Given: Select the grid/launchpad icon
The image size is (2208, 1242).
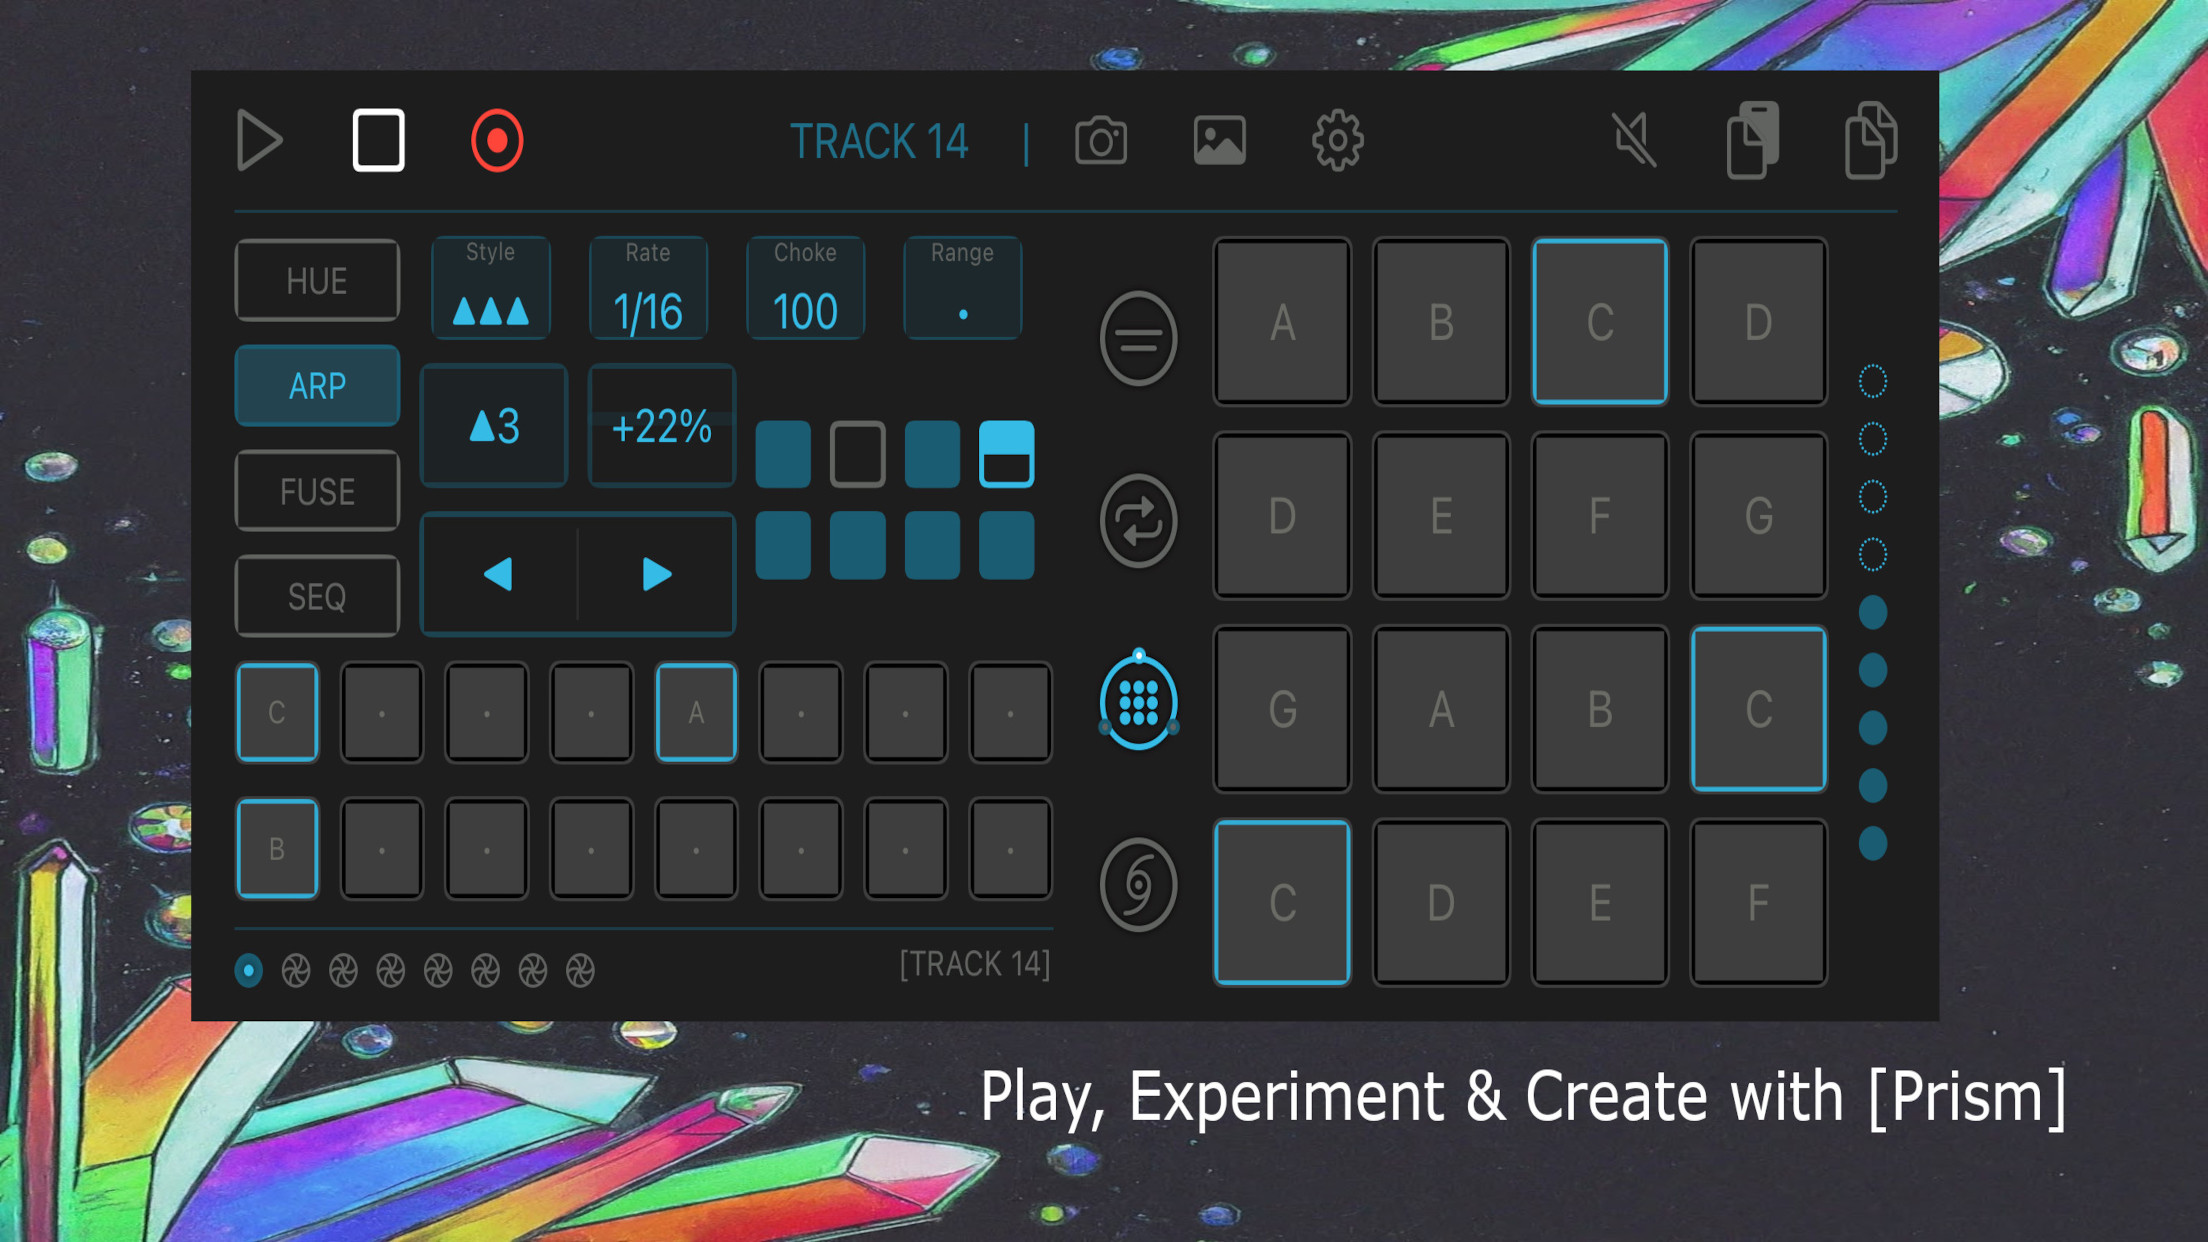Looking at the screenshot, I should pyautogui.click(x=1139, y=702).
